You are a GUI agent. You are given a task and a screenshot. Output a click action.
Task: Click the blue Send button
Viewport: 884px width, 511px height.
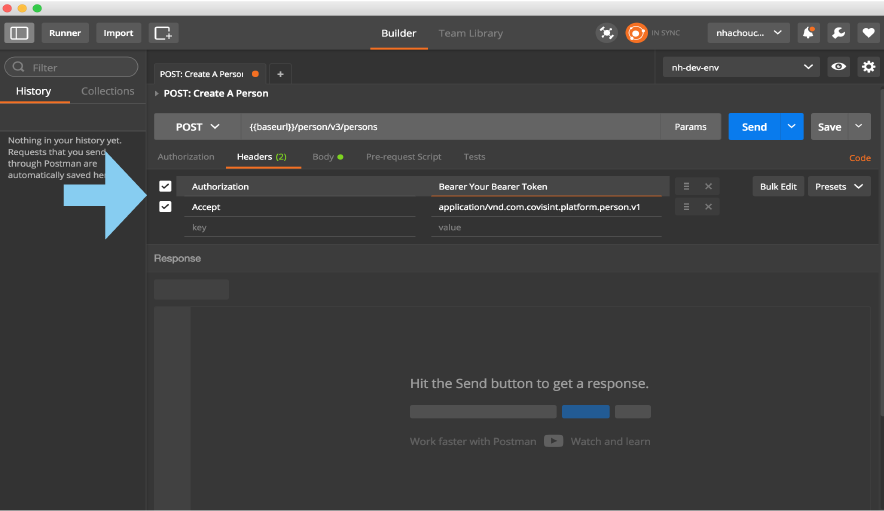click(754, 127)
